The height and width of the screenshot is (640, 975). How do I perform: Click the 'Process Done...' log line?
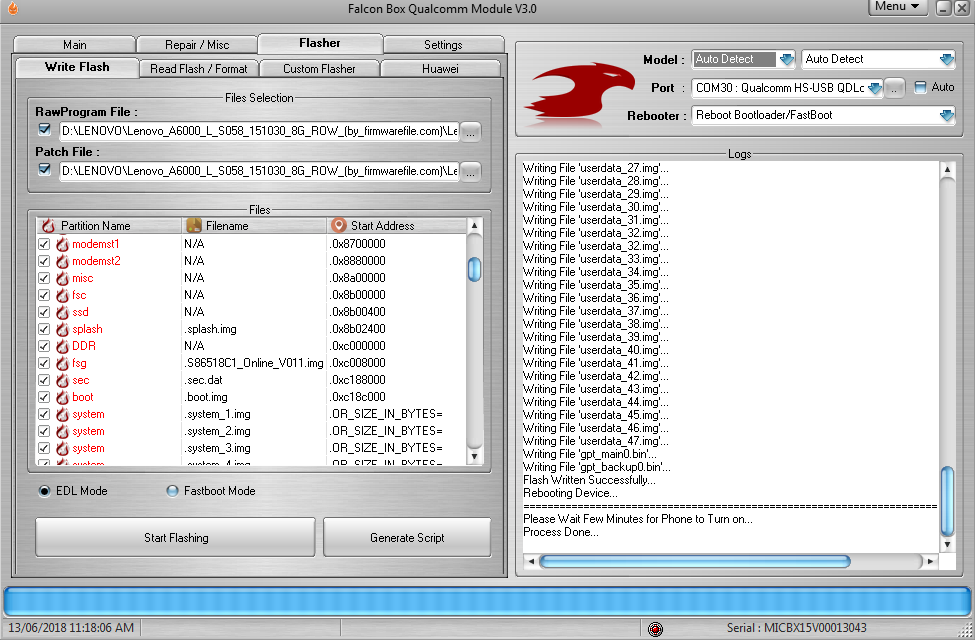pyautogui.click(x=560, y=532)
